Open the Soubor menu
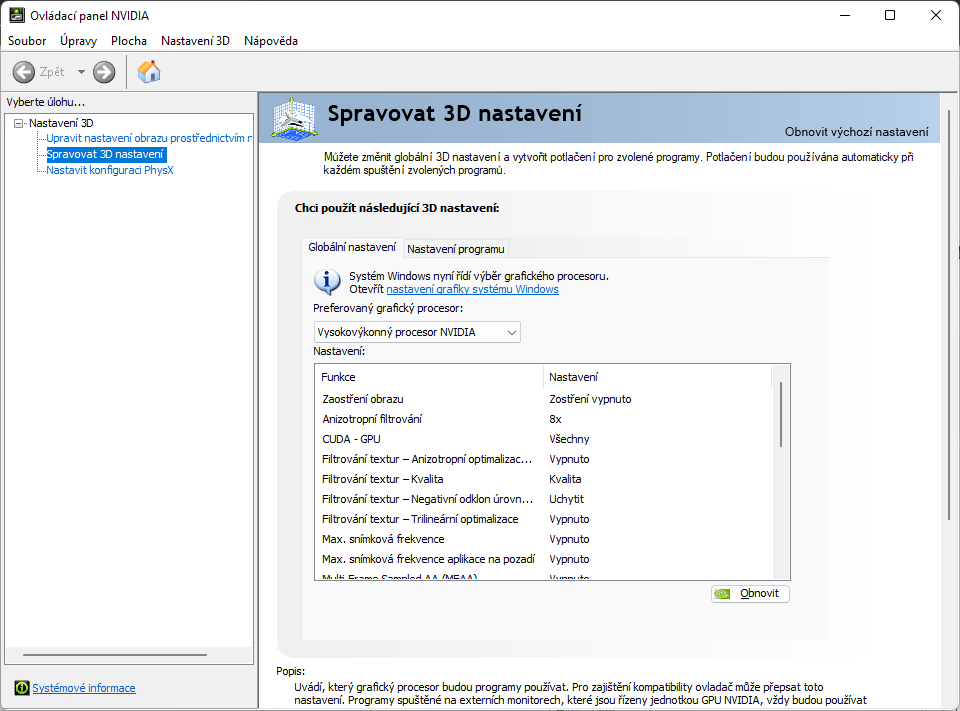The height and width of the screenshot is (711, 960). pyautogui.click(x=27, y=41)
